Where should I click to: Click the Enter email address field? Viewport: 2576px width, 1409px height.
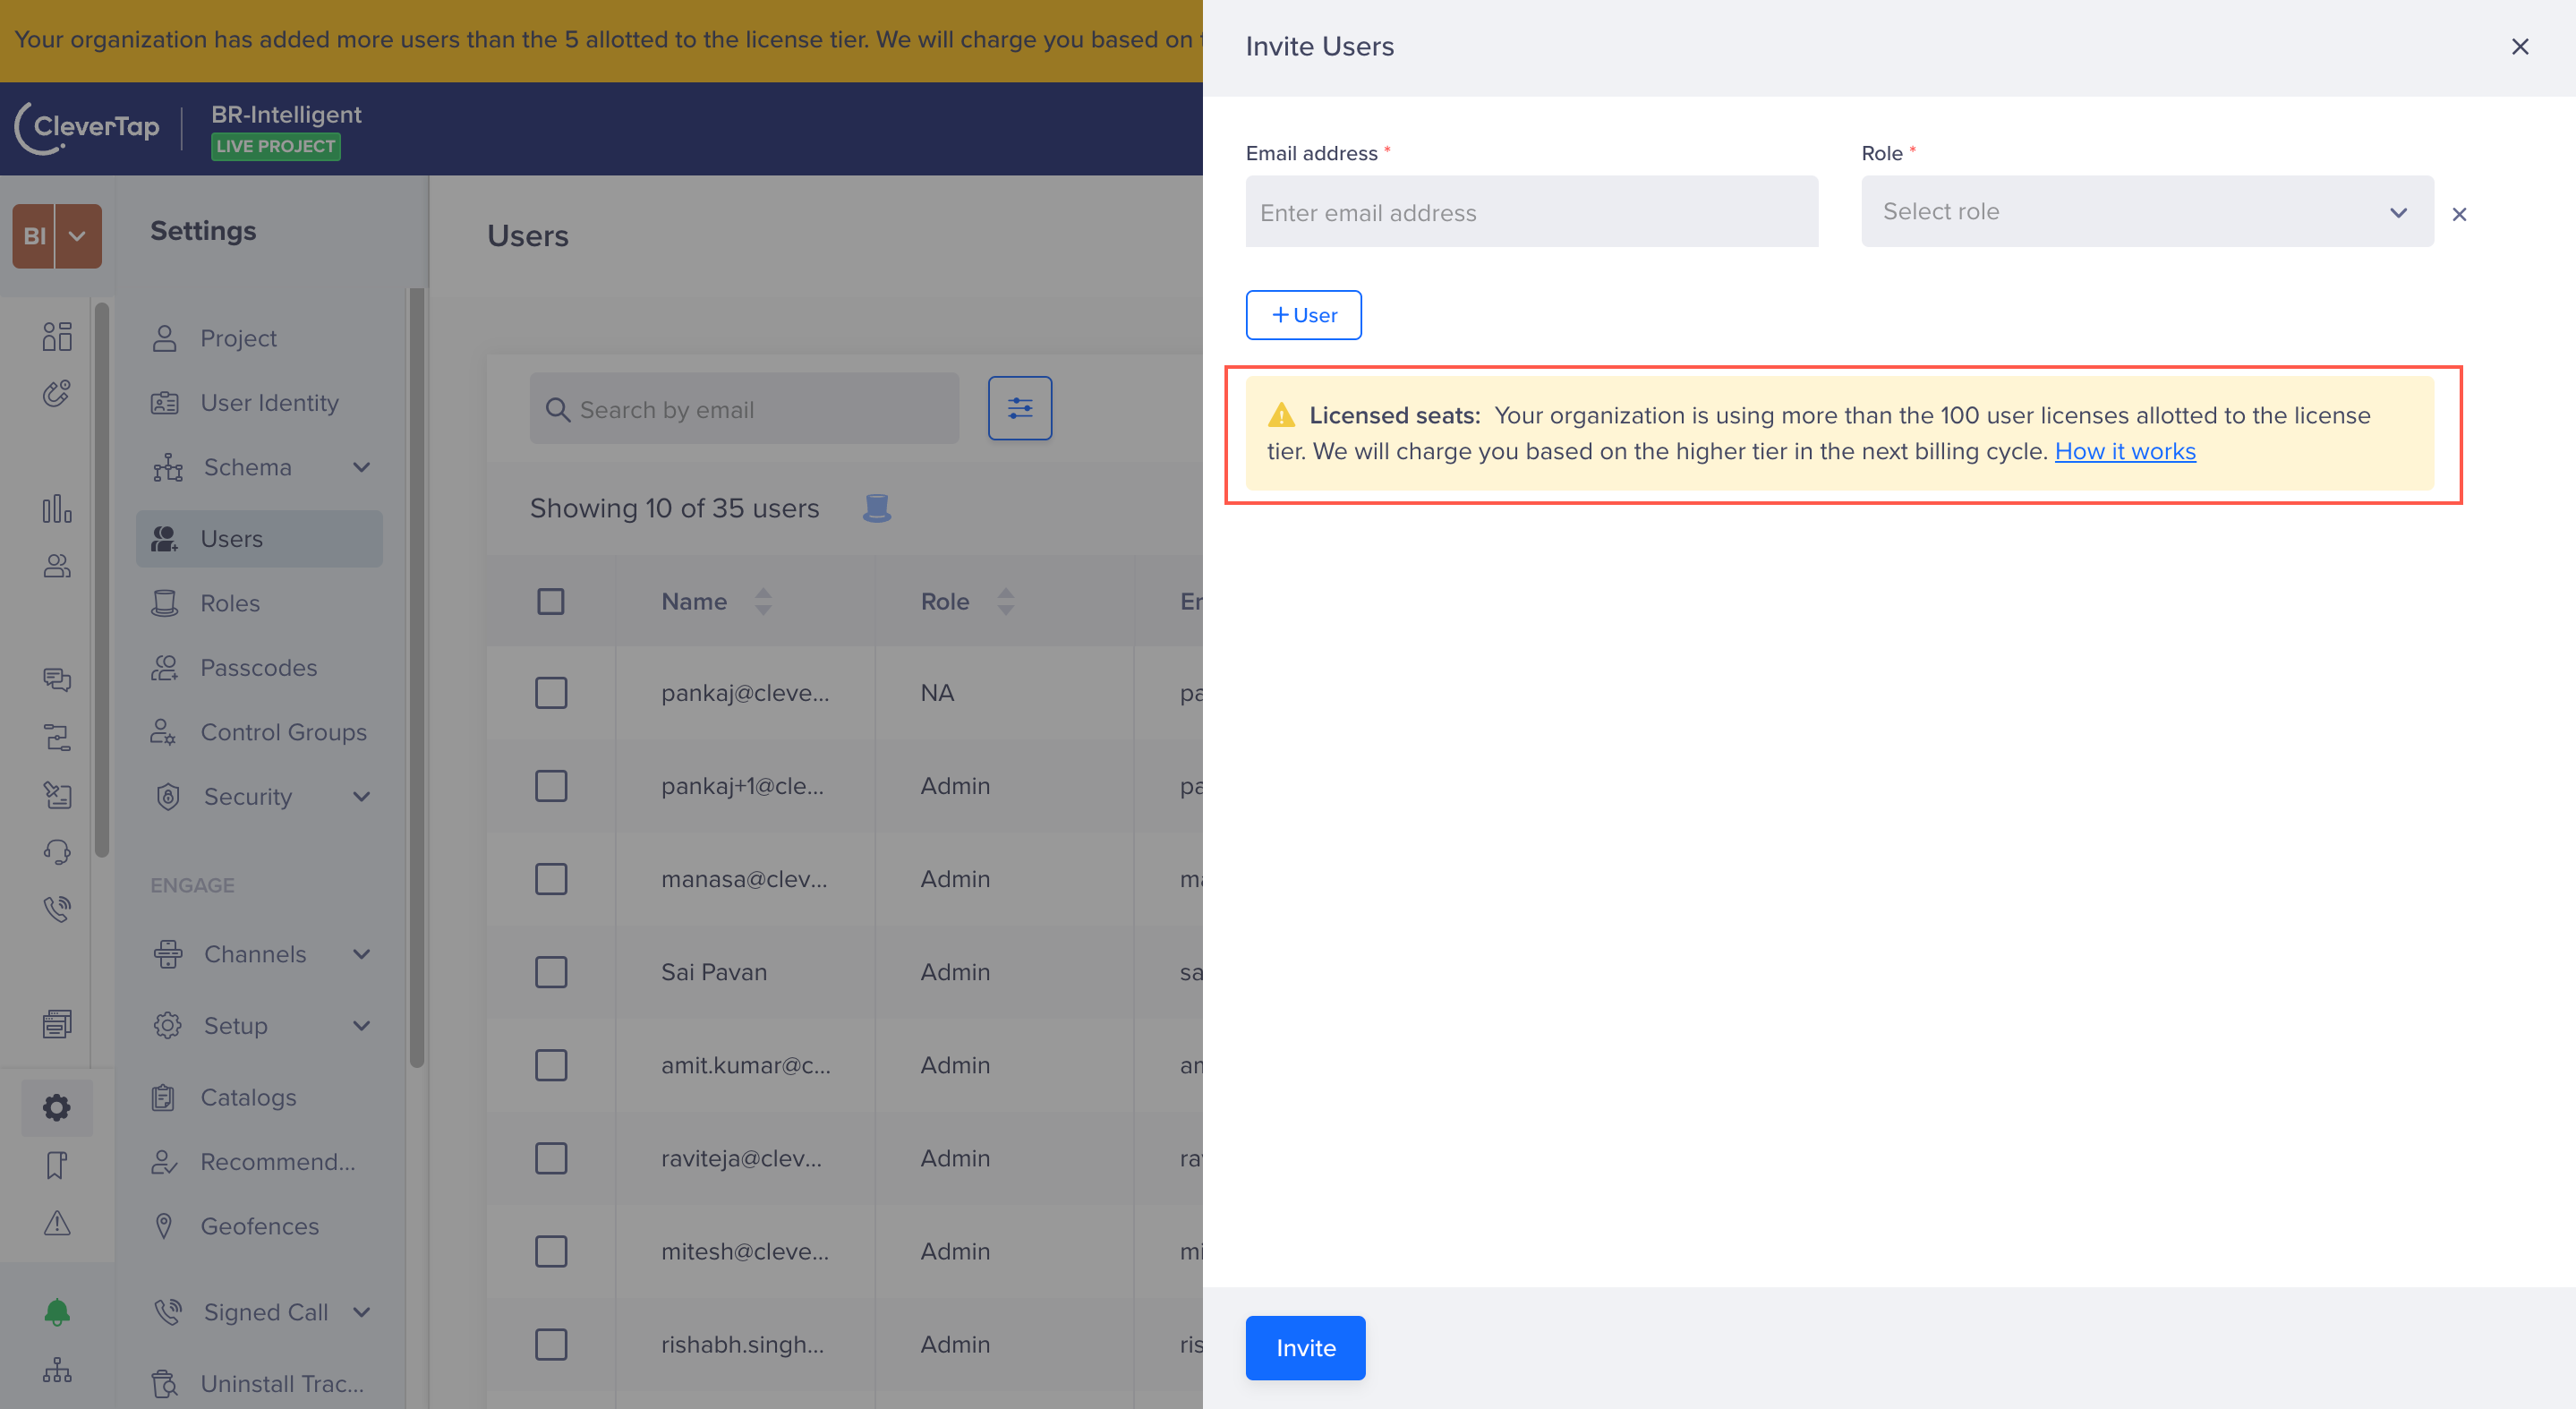[x=1531, y=212]
